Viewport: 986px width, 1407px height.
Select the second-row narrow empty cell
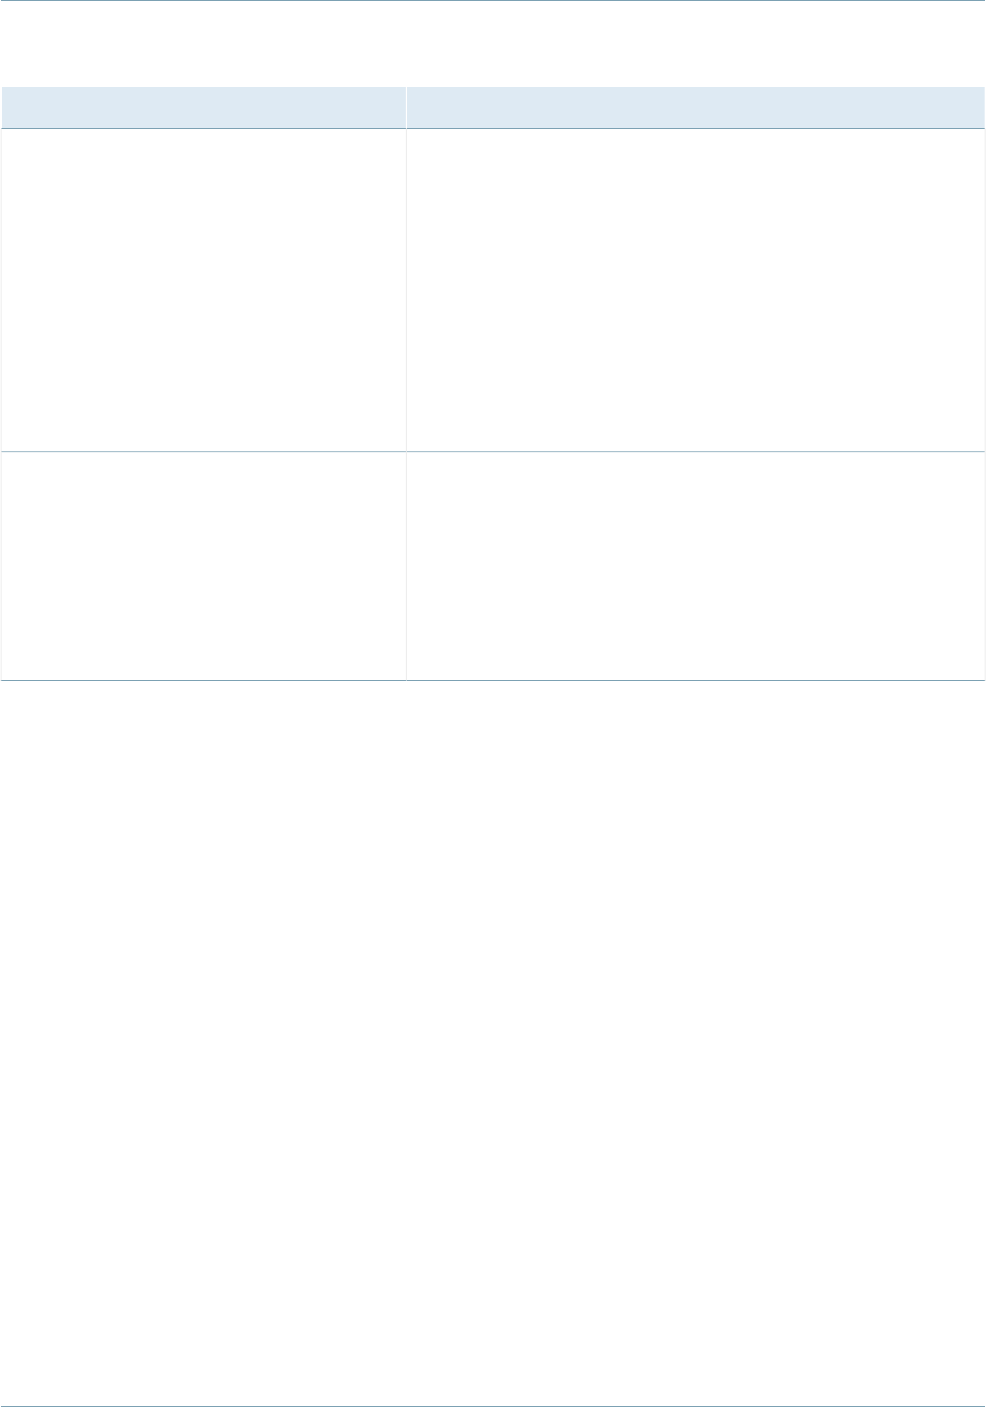203,566
